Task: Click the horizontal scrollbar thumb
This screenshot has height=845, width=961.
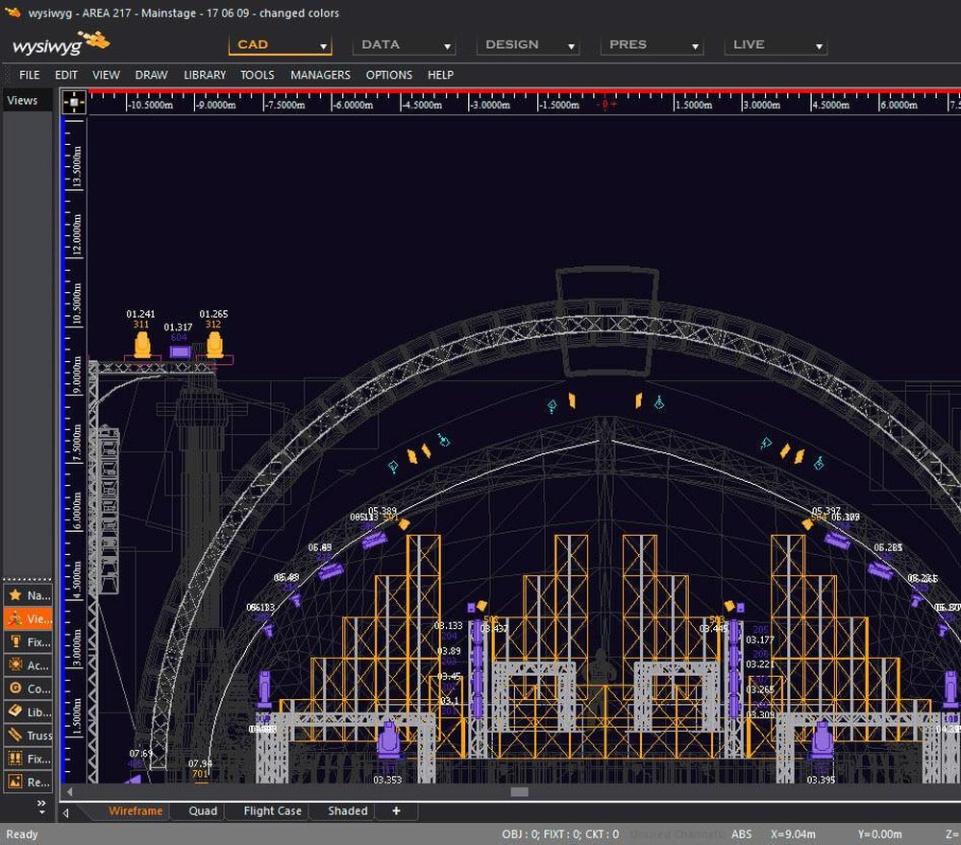Action: 519,792
